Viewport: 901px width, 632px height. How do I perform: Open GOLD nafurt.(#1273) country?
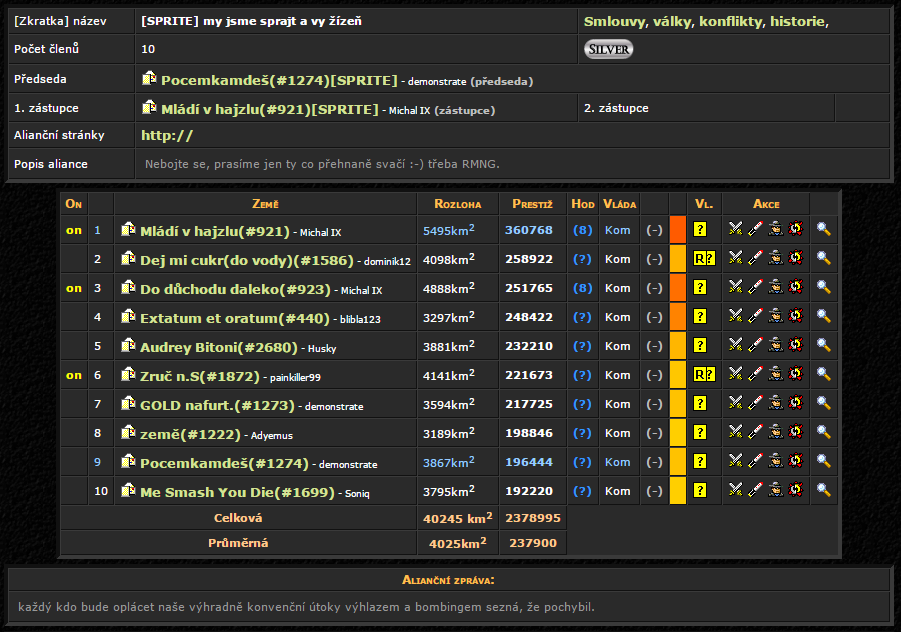pyautogui.click(x=217, y=405)
